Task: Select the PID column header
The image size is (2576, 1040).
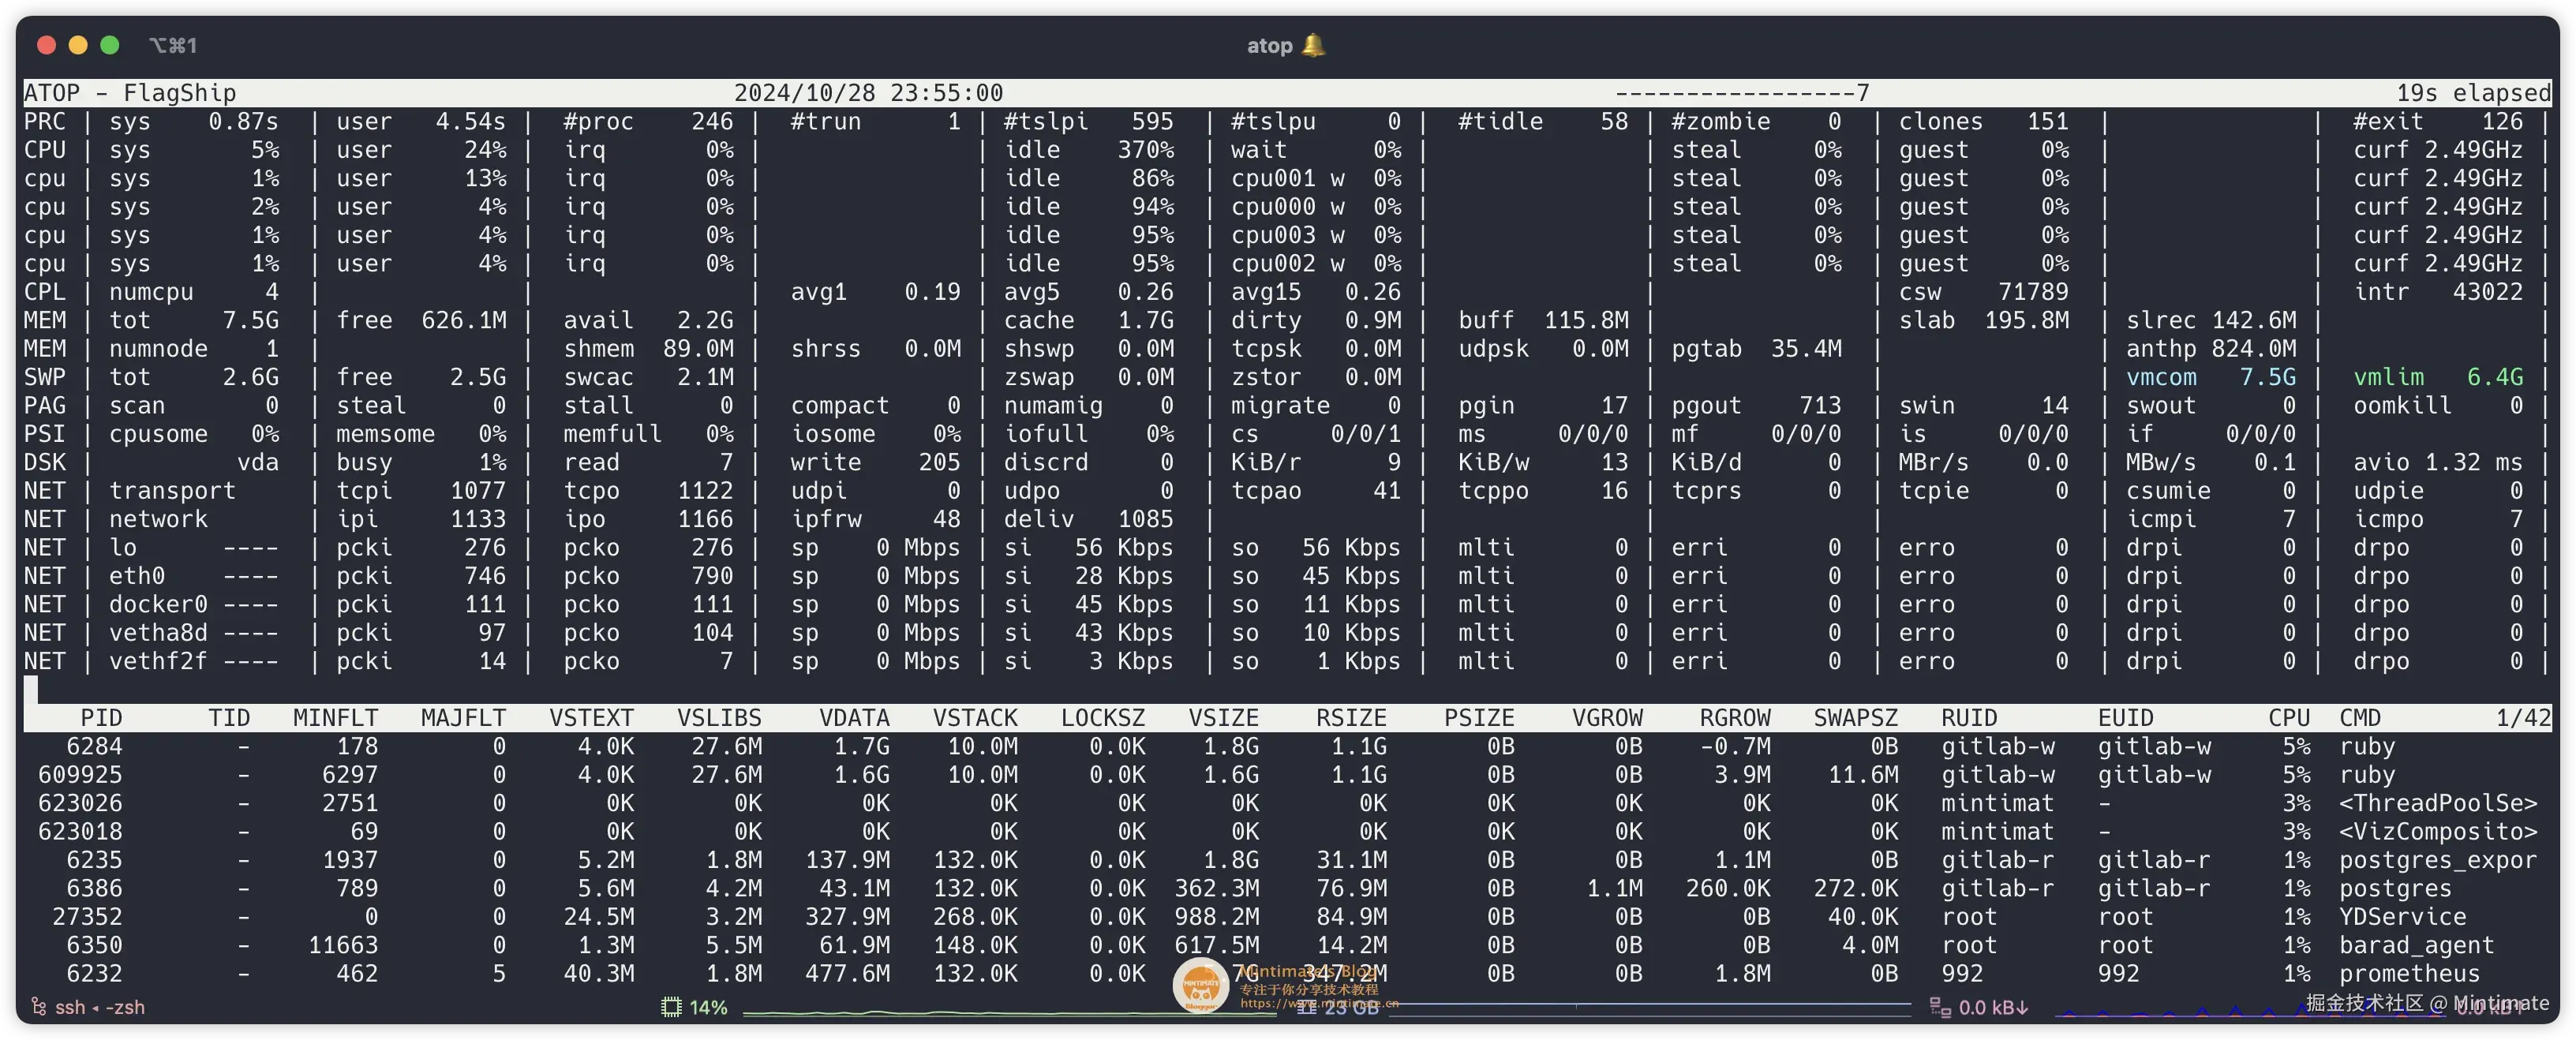Action: [x=101, y=718]
